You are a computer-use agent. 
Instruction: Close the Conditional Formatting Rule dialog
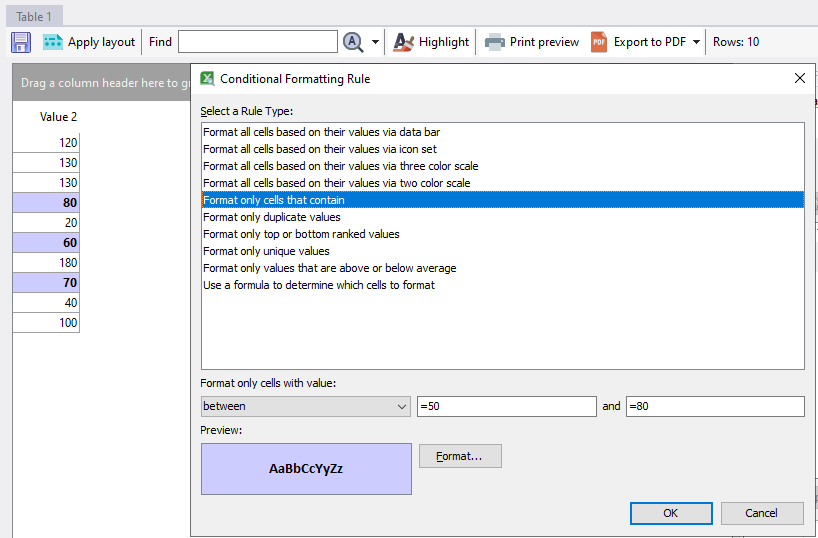pyautogui.click(x=799, y=78)
